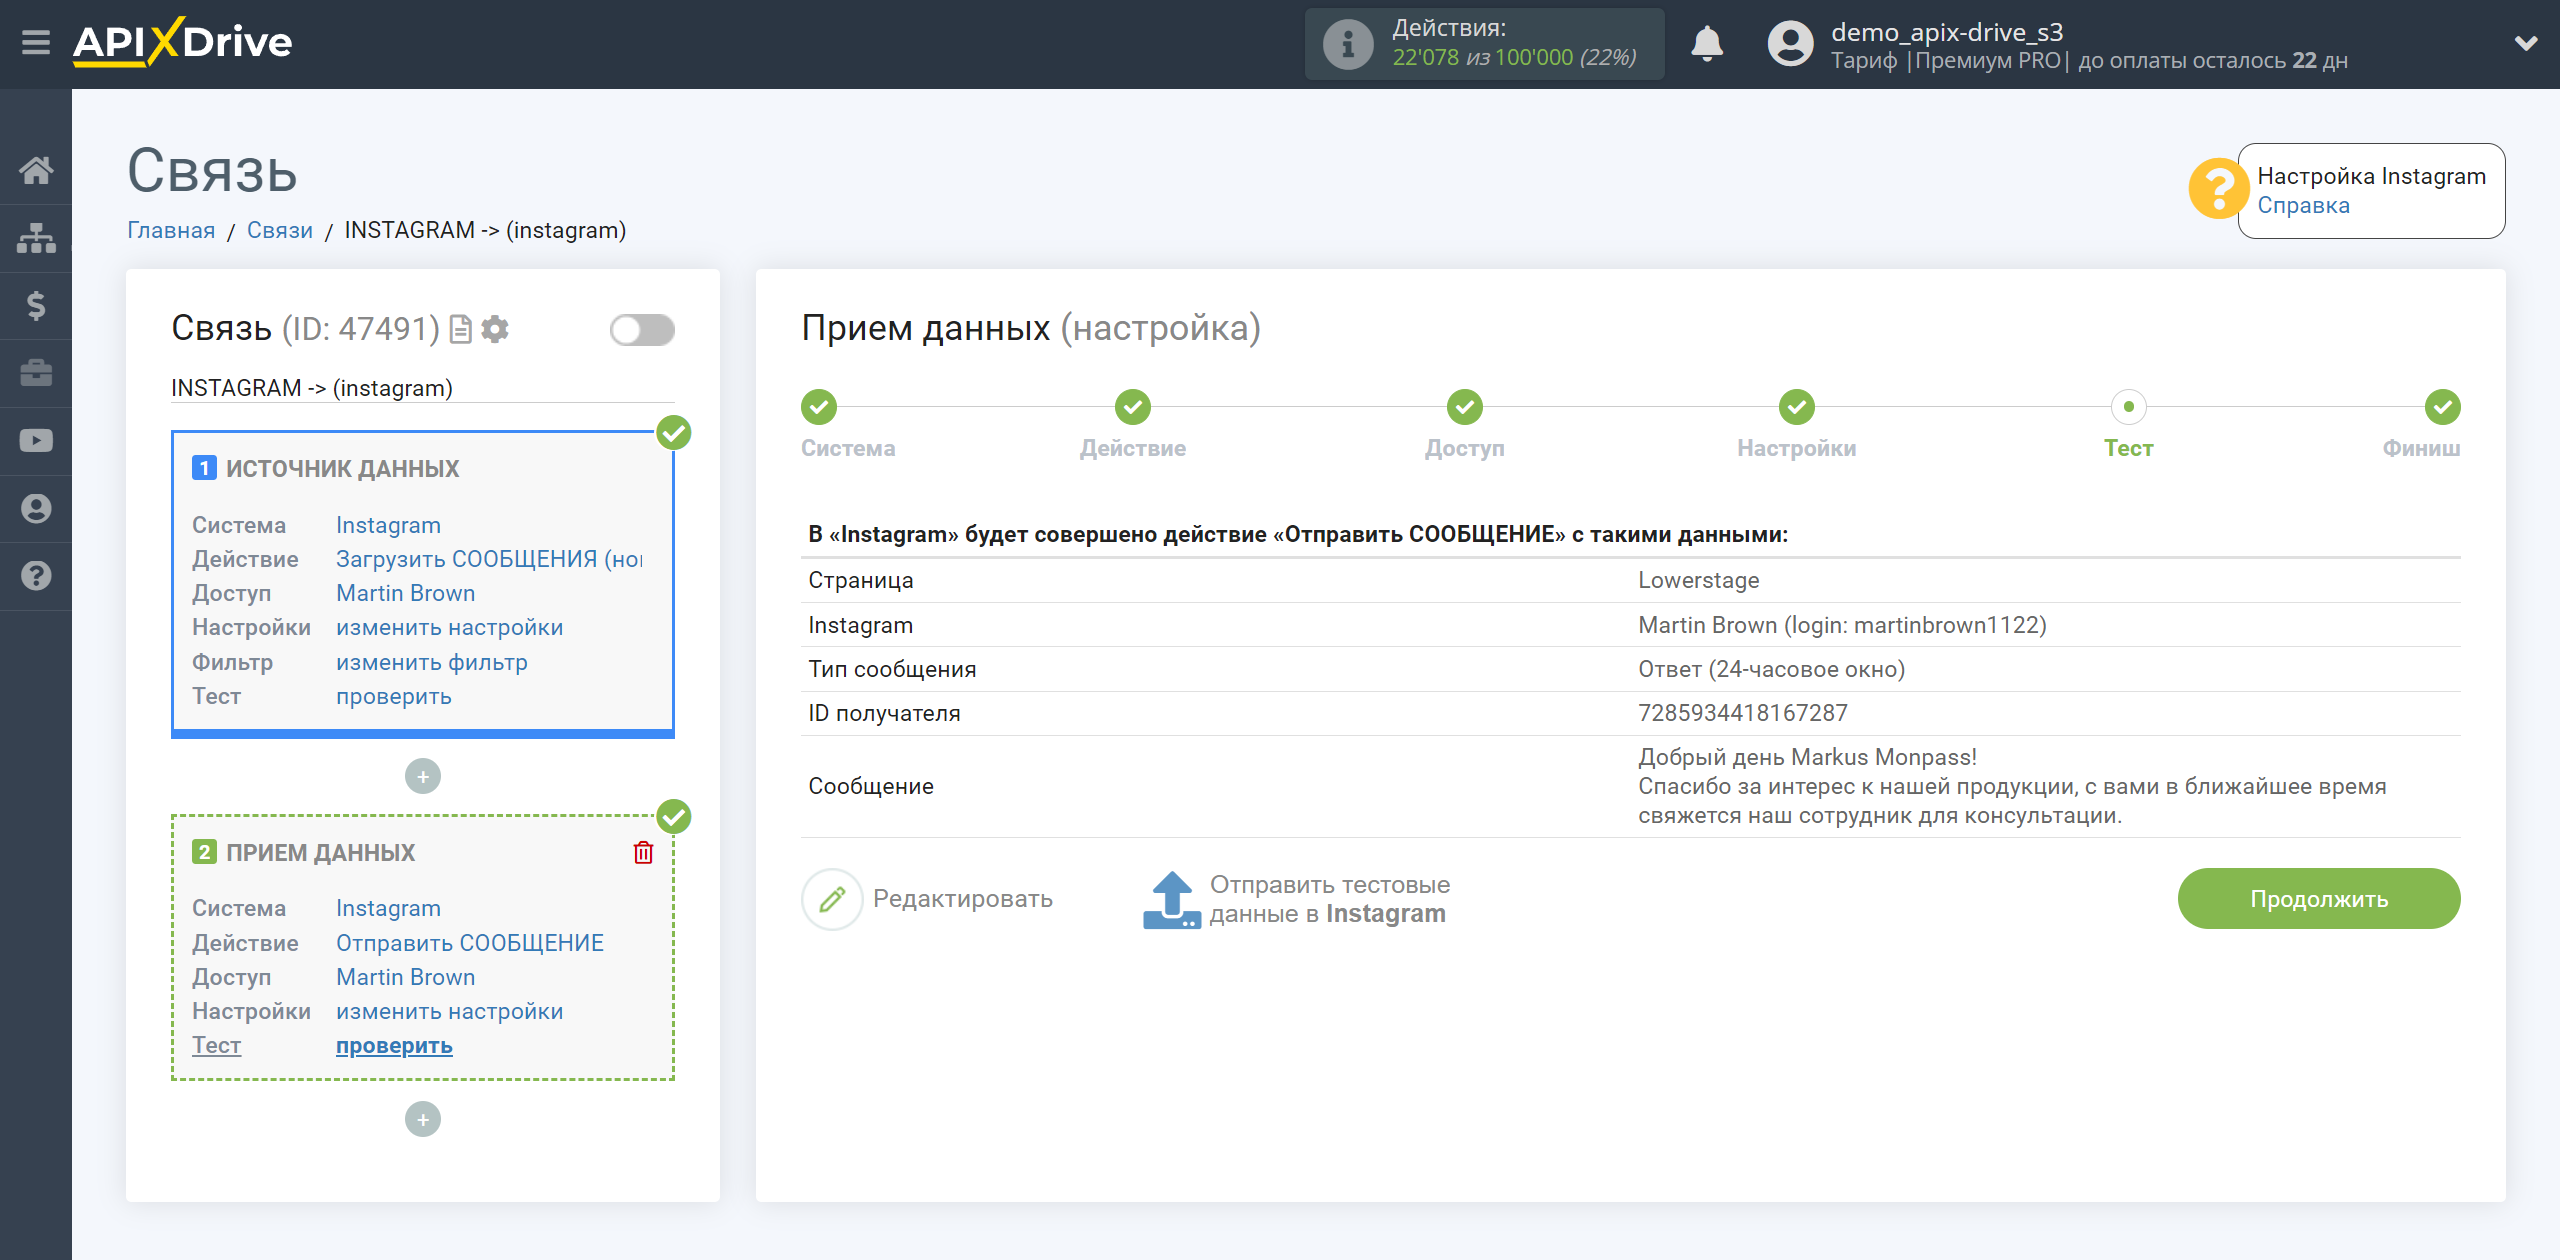Expand the account dropdown chevron
This screenshot has height=1260, width=2560.
(2526, 44)
